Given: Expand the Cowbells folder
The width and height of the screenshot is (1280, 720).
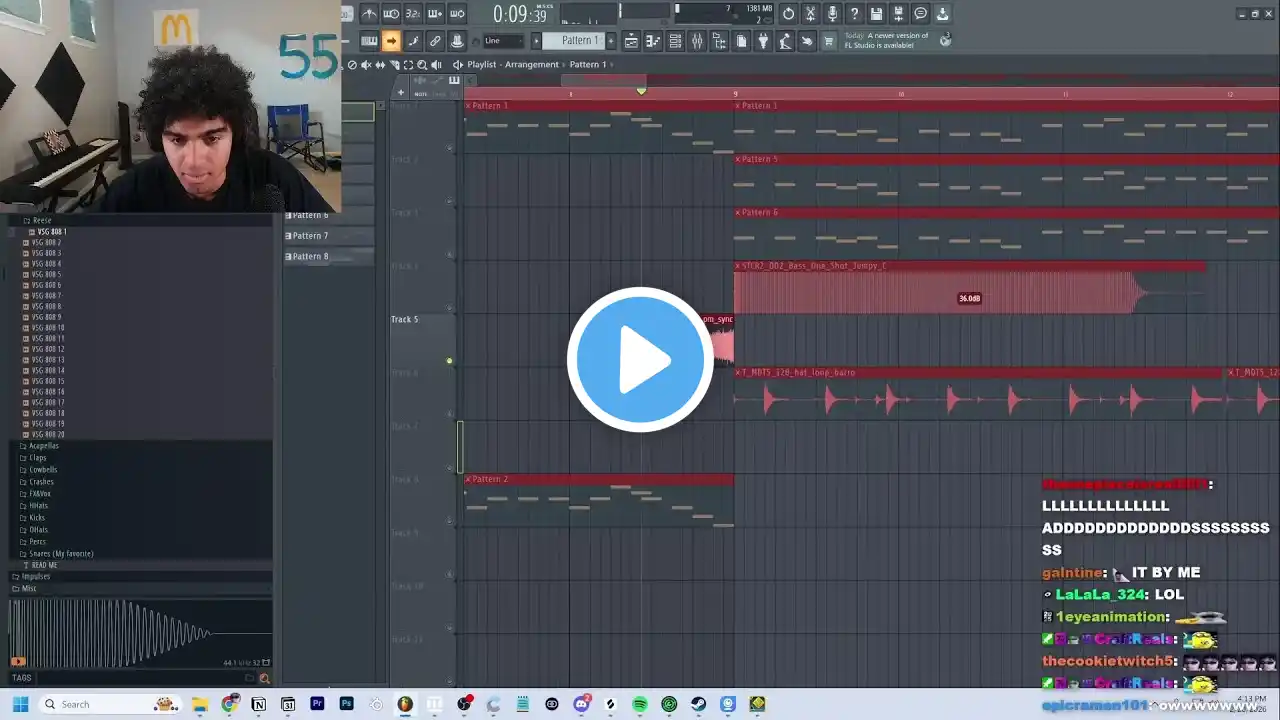Looking at the screenshot, I should point(43,470).
